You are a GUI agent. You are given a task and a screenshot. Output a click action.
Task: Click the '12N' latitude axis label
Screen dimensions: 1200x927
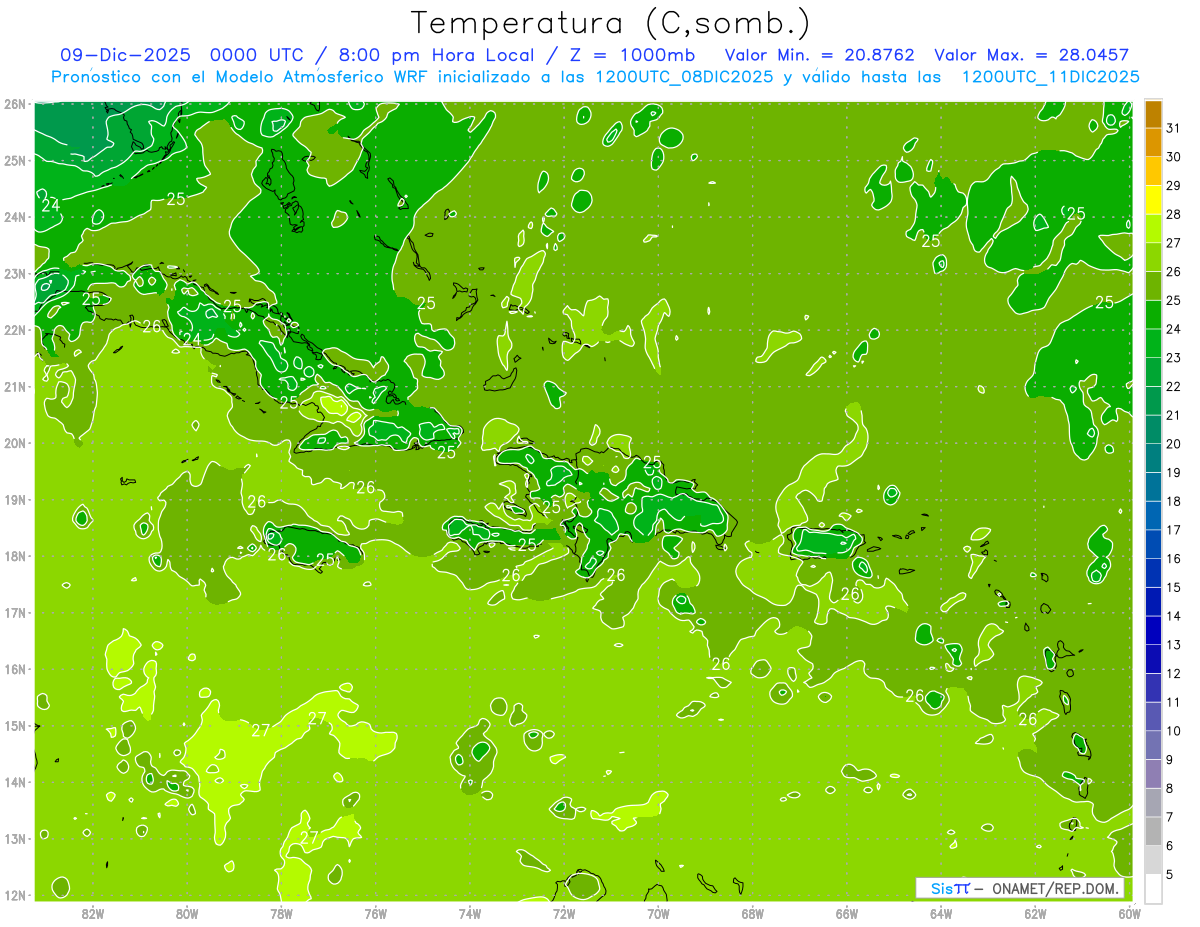[x=14, y=895]
